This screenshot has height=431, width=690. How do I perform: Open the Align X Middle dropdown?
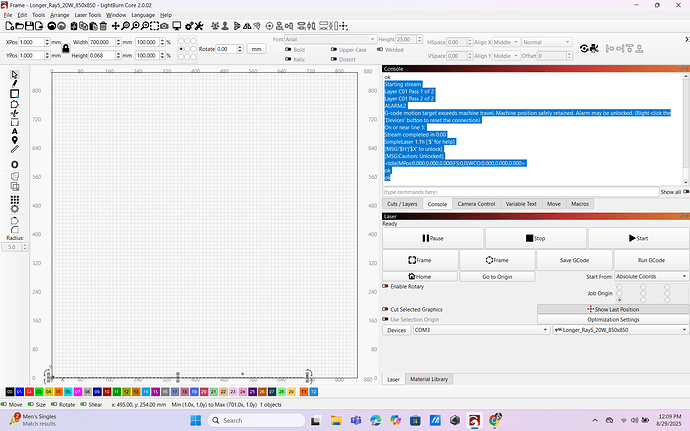click(x=506, y=42)
